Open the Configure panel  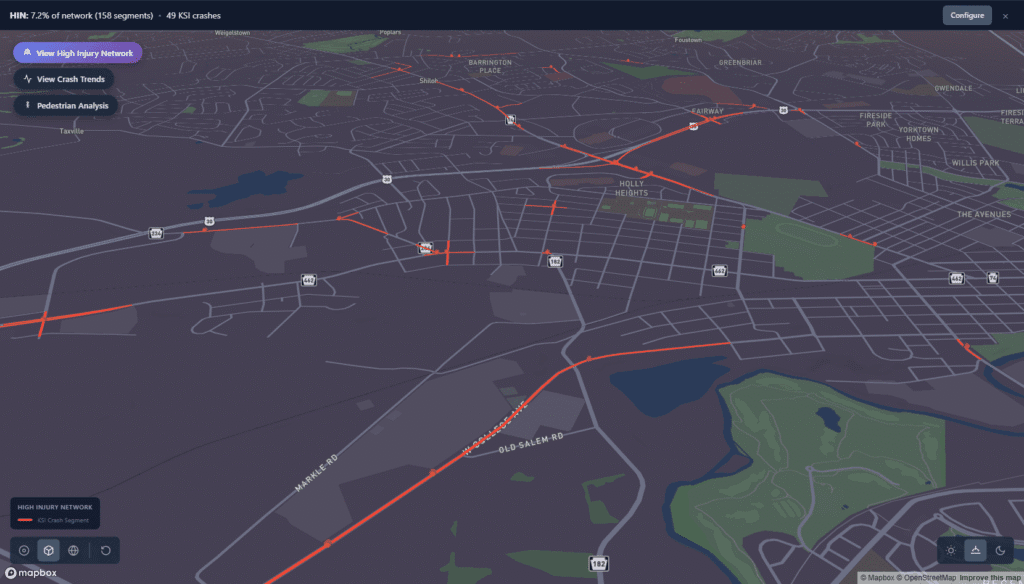967,15
